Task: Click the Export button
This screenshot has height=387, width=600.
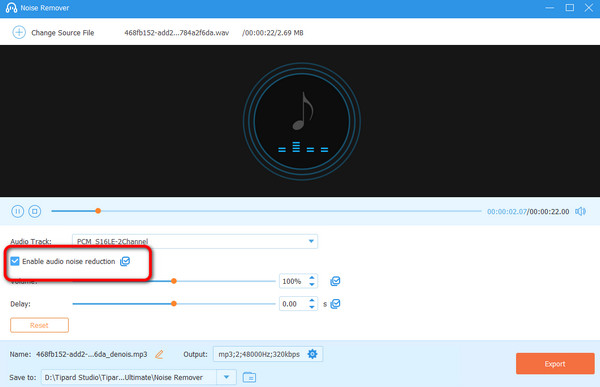Action: coord(555,364)
